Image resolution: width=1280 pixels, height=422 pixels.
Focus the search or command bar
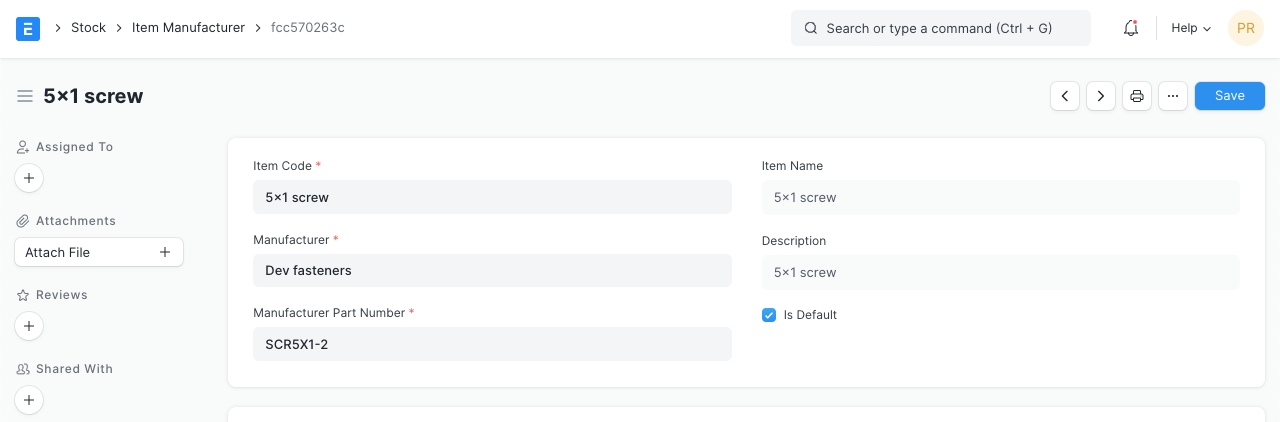click(x=940, y=28)
